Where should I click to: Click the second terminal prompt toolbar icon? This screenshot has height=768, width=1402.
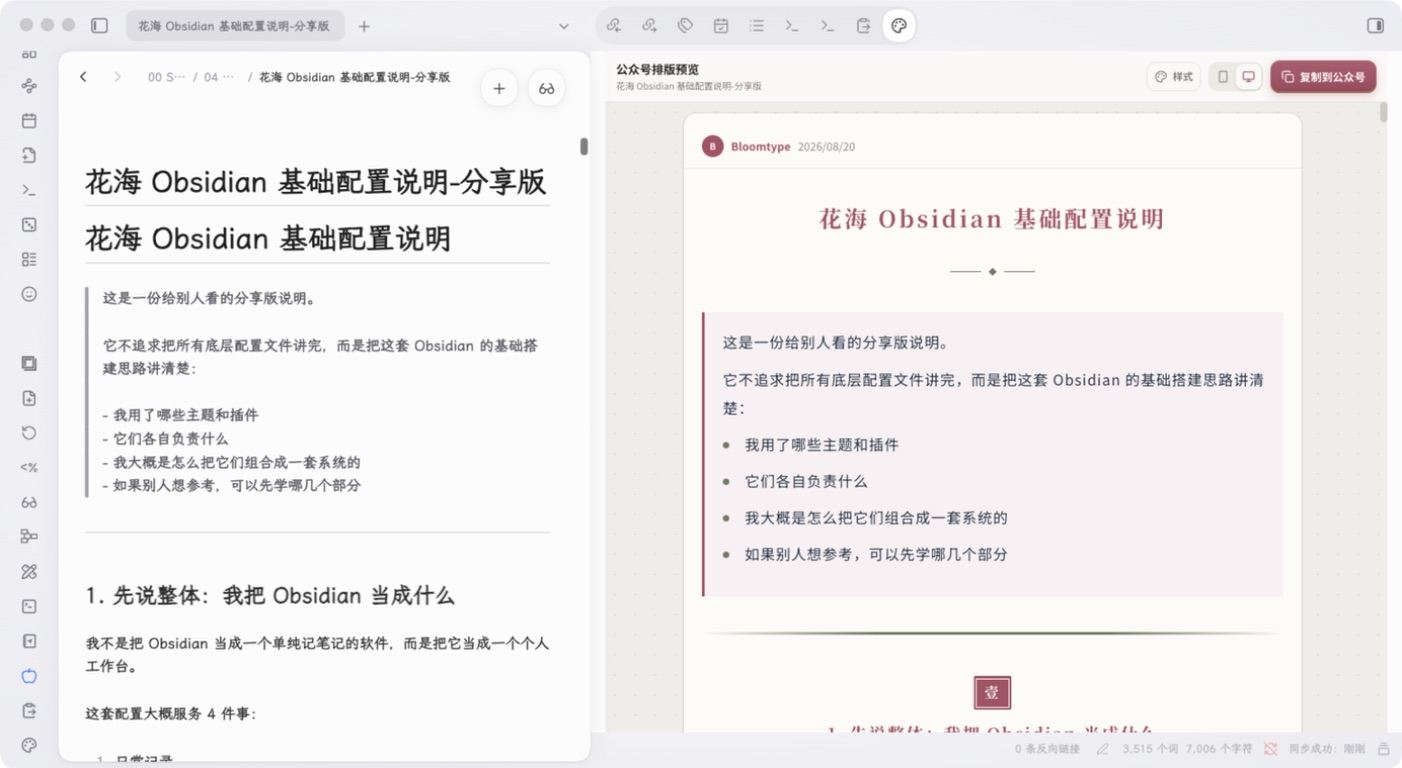coord(827,26)
